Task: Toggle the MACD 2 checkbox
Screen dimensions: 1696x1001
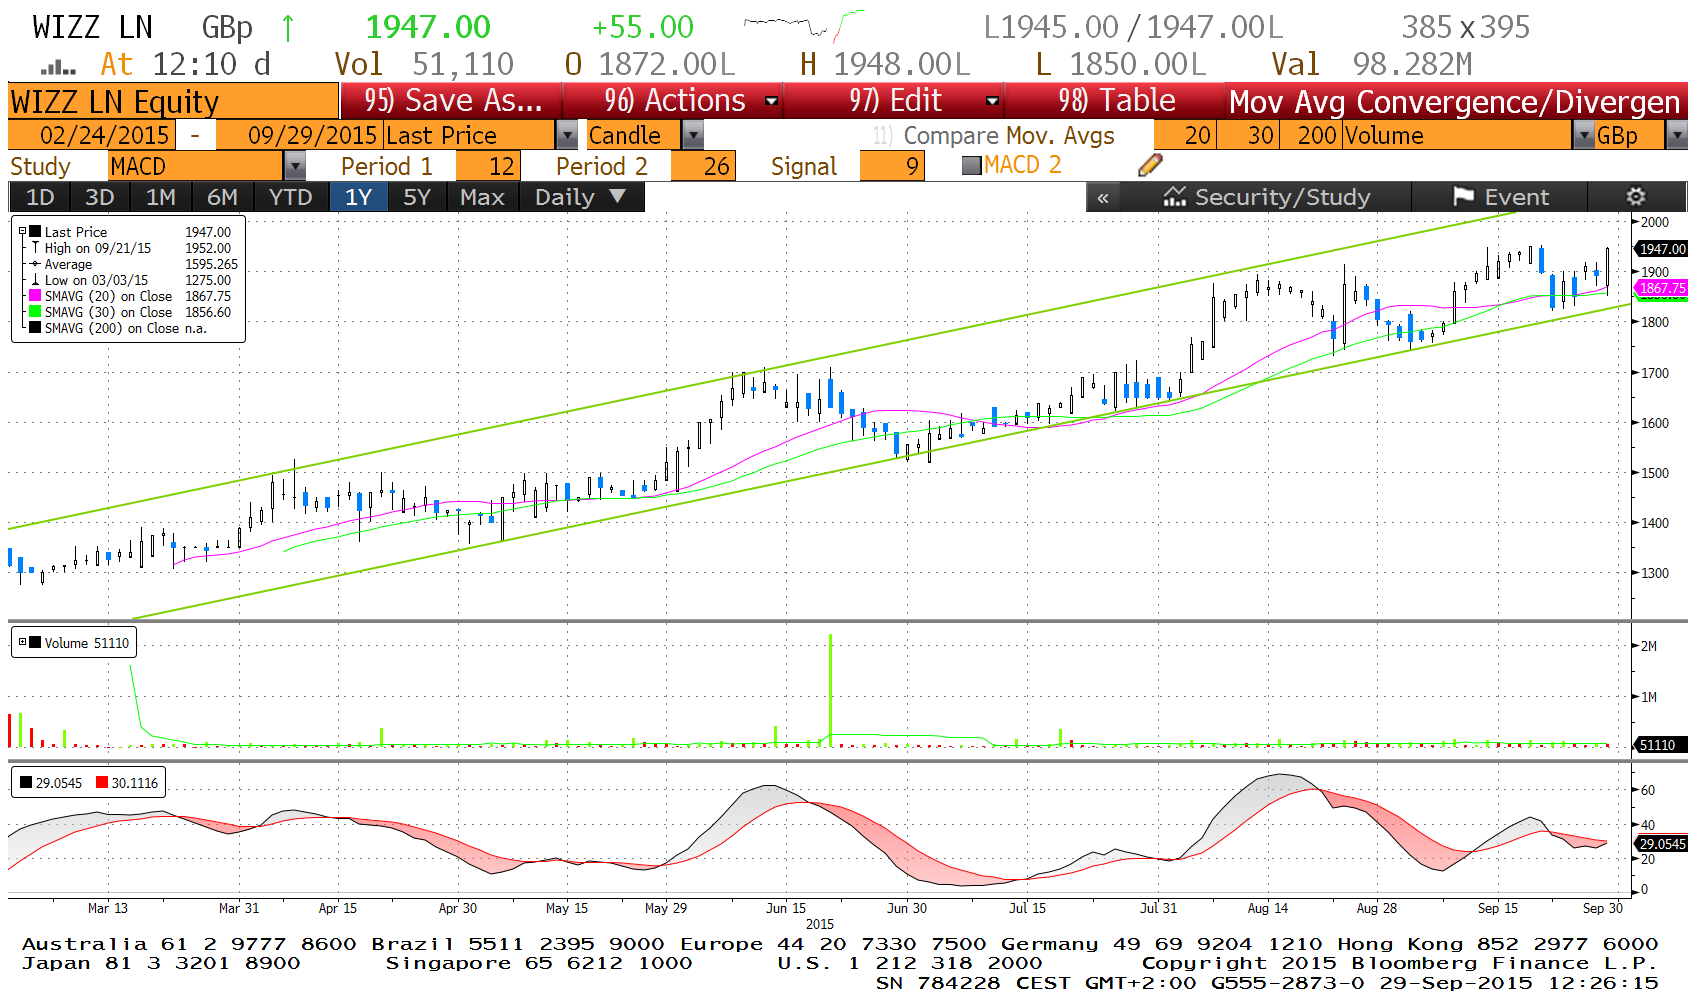Action: click(x=971, y=166)
